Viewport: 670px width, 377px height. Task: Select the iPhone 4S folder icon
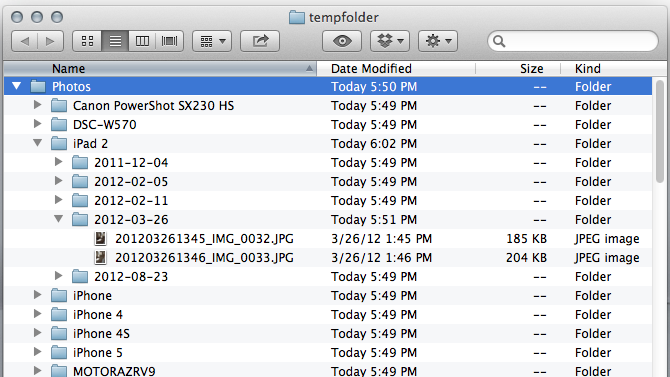click(x=59, y=333)
